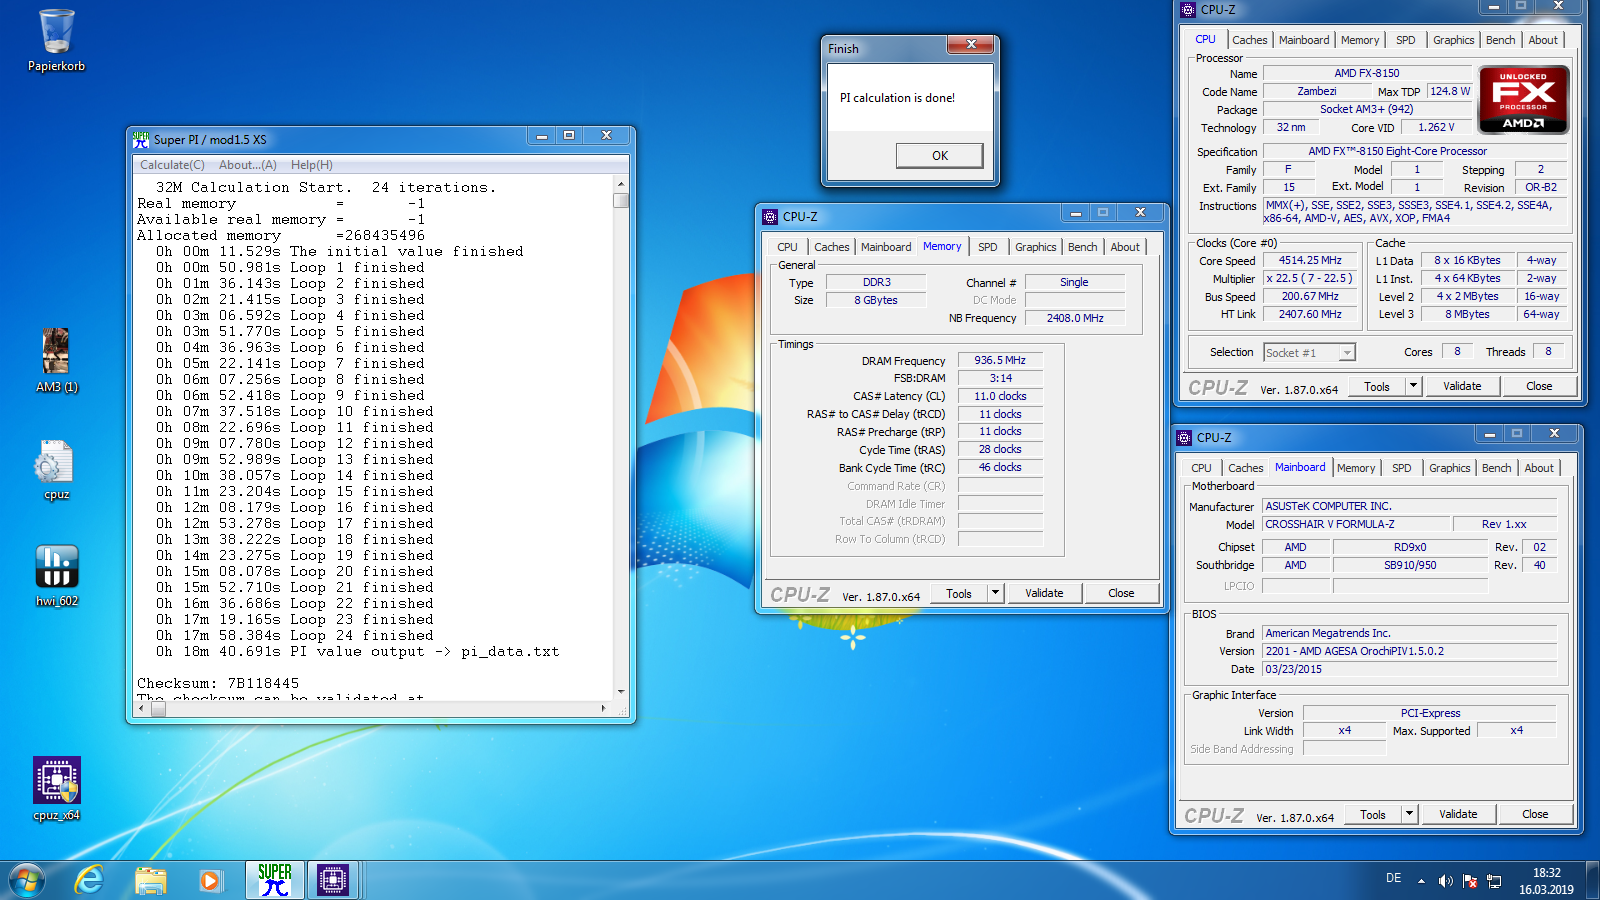This screenshot has width=1600, height=900.
Task: Click Validate in CPU window
Action: 1462,386
